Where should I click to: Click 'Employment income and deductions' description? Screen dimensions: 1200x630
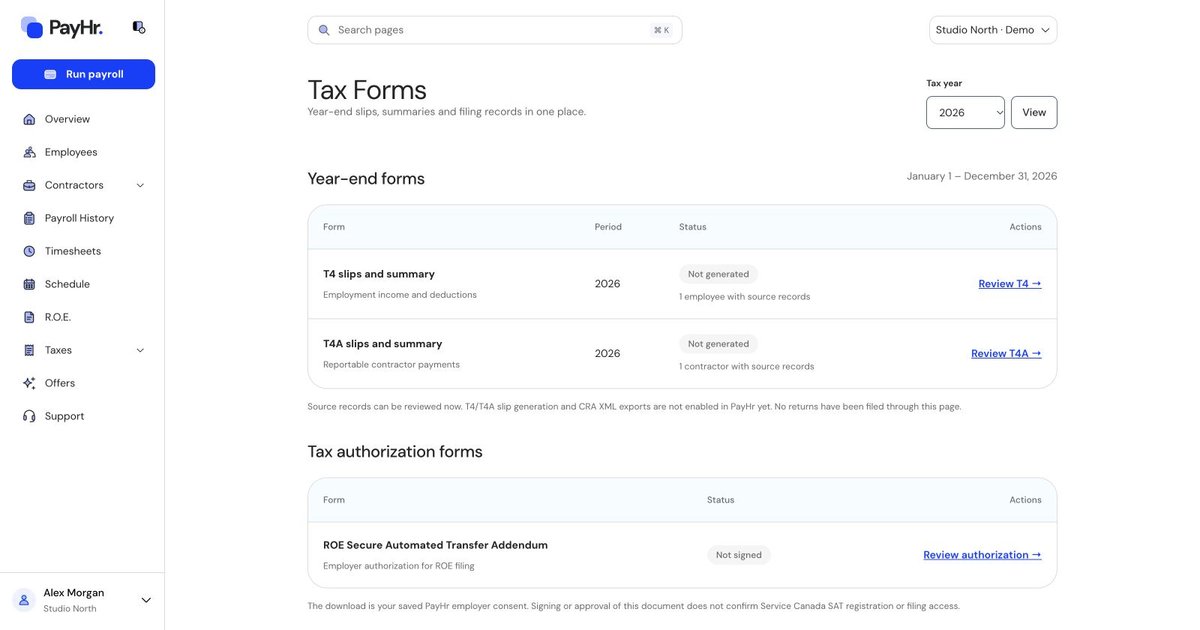tap(400, 295)
